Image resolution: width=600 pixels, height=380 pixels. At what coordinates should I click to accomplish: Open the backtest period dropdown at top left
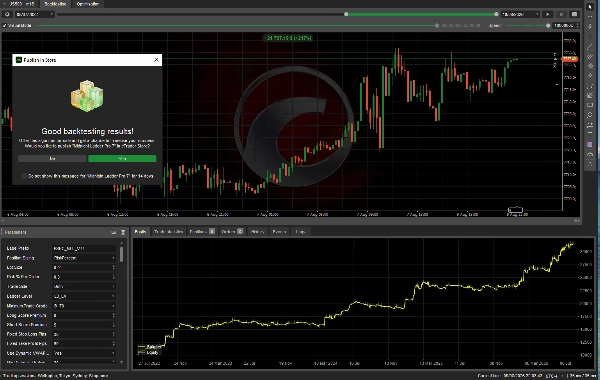[34, 14]
